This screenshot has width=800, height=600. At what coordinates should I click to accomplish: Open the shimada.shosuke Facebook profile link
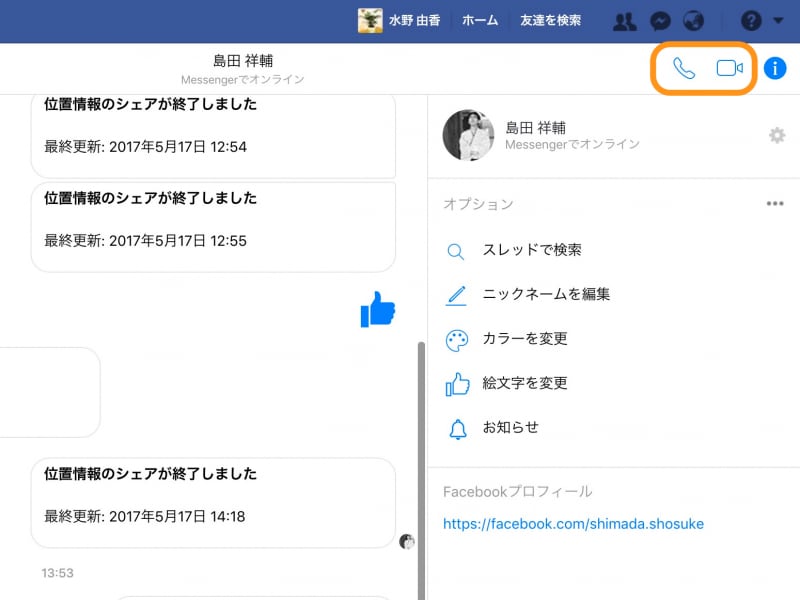(x=573, y=523)
